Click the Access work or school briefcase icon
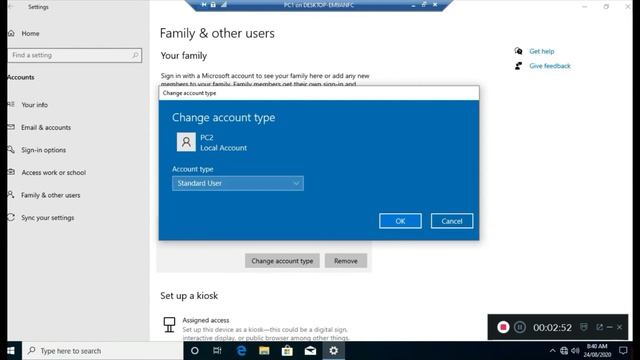640x360 pixels. (x=11, y=172)
